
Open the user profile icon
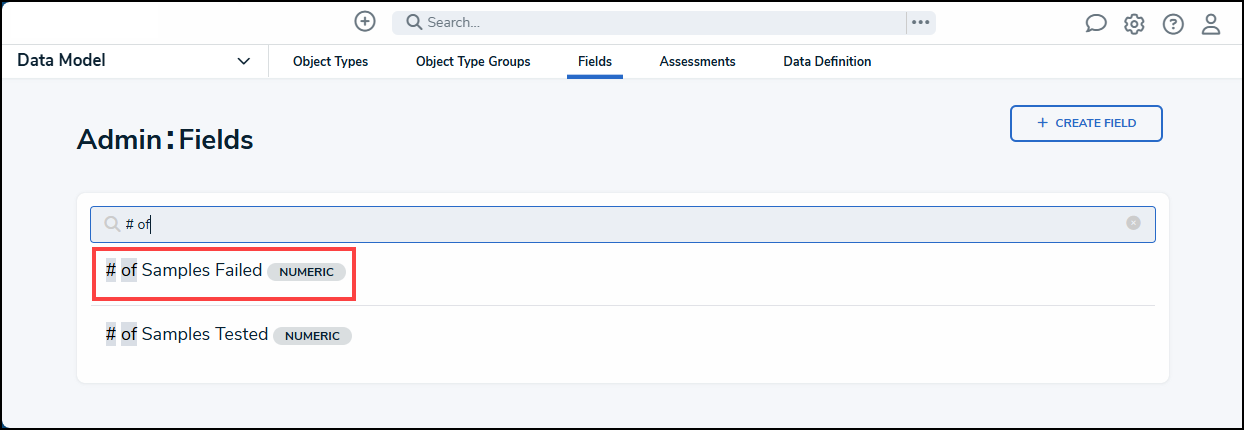[x=1211, y=24]
